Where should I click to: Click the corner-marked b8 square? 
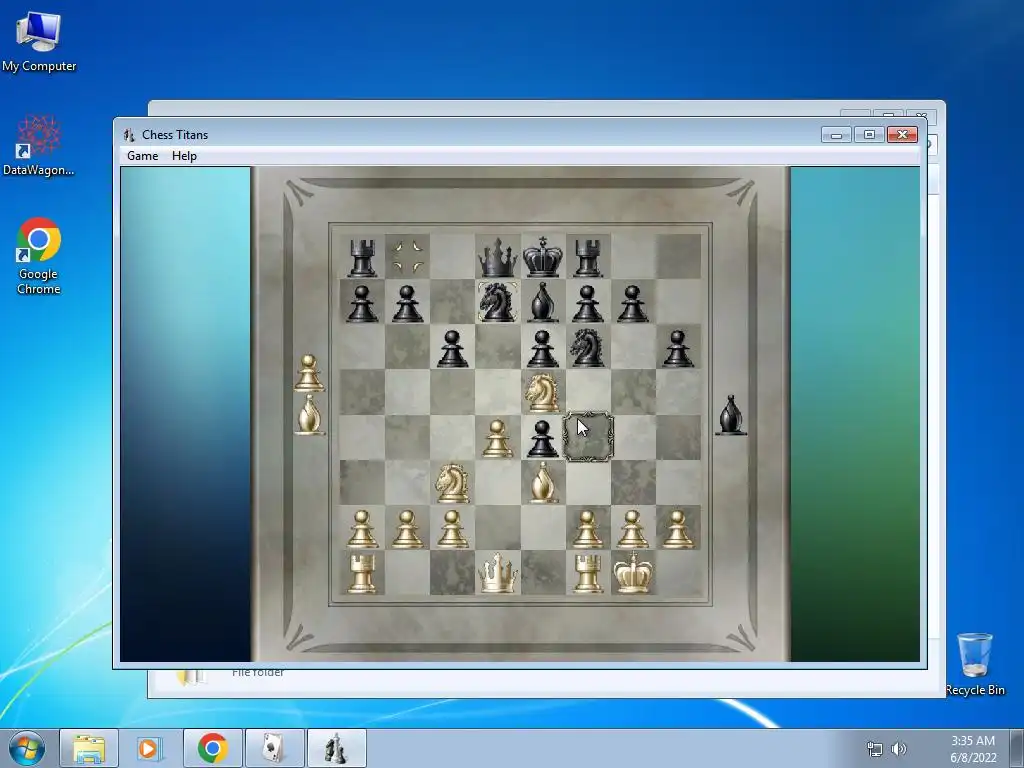point(408,257)
